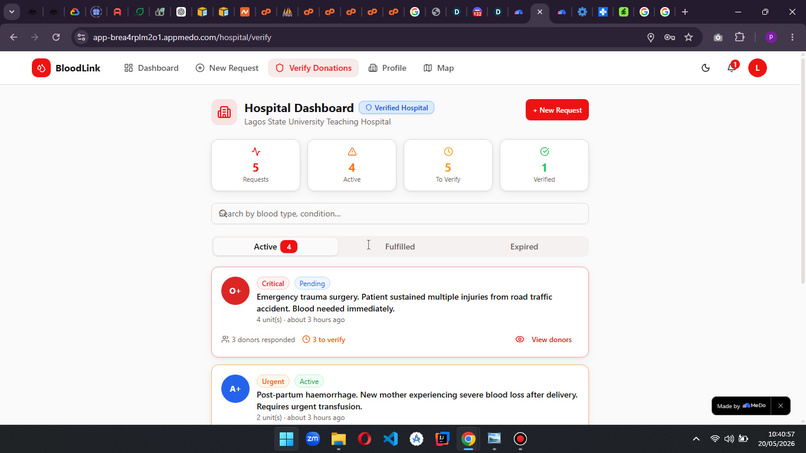Open the Dashboard nav item

coord(151,68)
